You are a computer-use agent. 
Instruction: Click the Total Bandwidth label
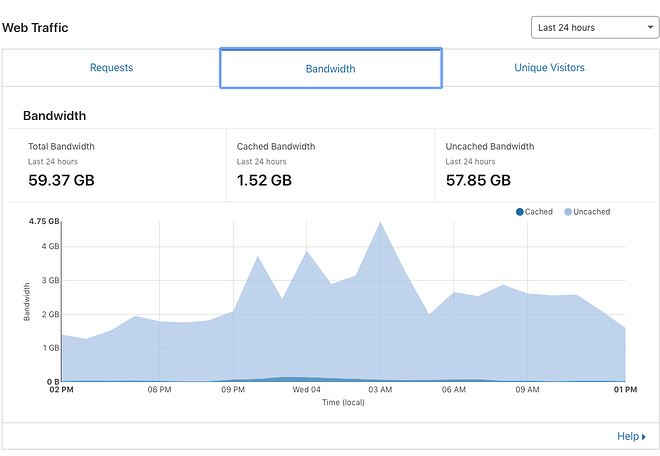point(61,147)
